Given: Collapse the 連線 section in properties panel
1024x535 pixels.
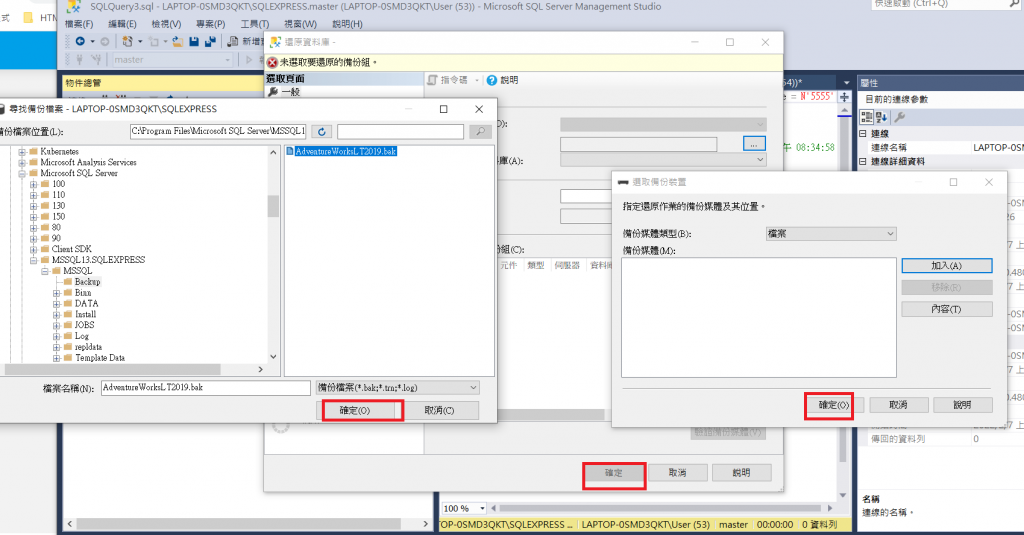Looking at the screenshot, I should click(863, 133).
